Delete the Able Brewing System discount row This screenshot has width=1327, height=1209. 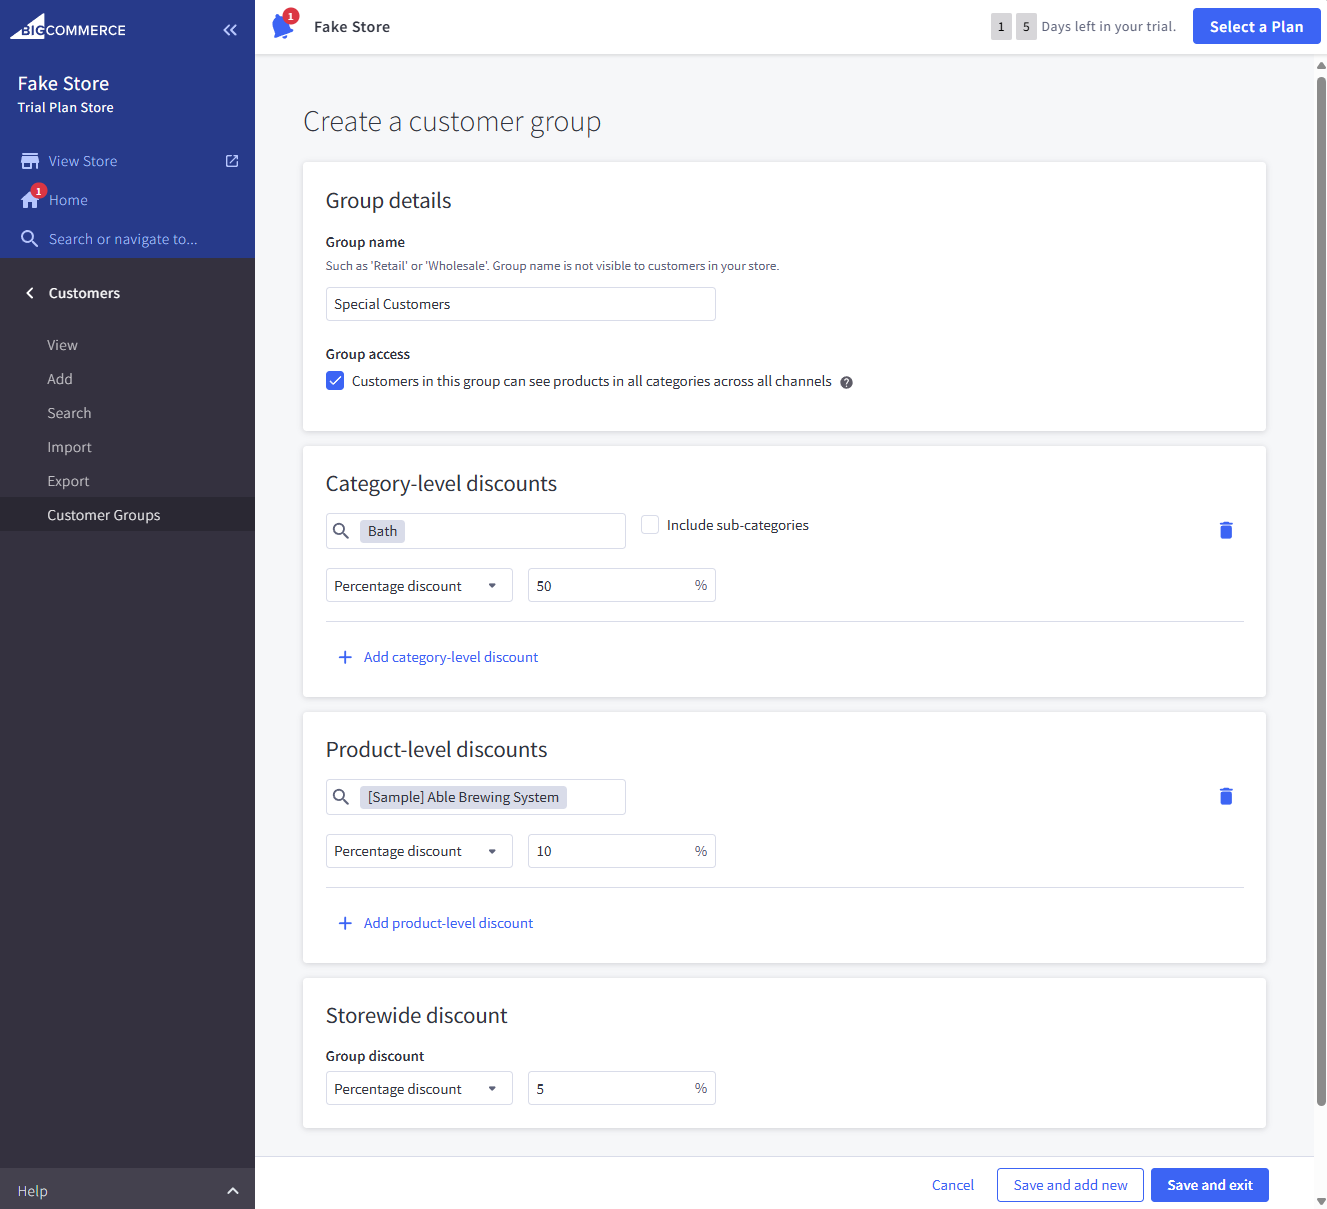tap(1226, 796)
